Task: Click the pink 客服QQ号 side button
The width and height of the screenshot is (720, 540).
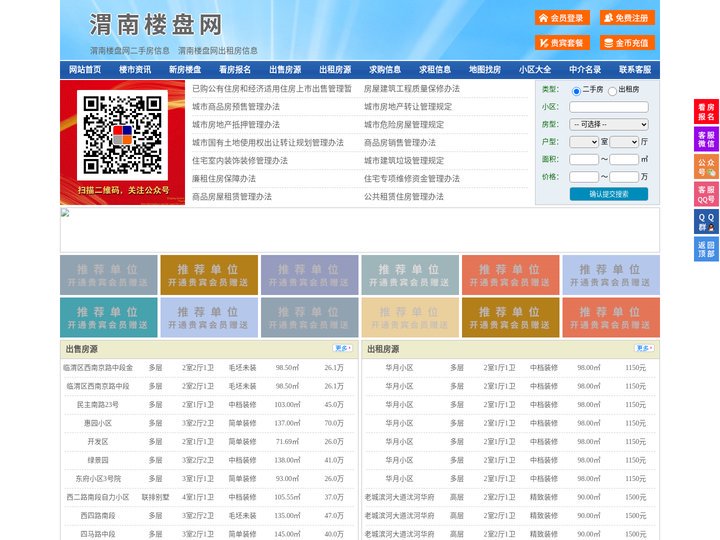Action: (x=706, y=194)
